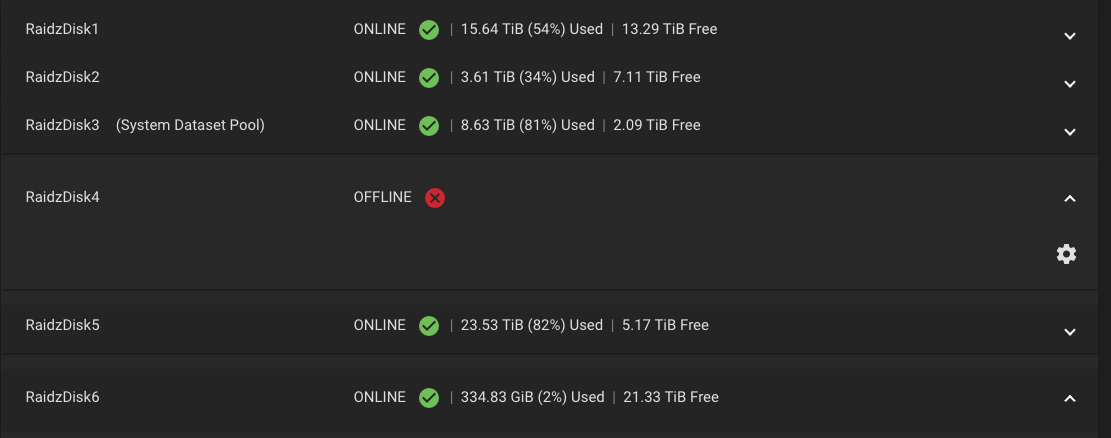Click the OFFLINE status text
This screenshot has height=438, width=1111.
pos(383,197)
